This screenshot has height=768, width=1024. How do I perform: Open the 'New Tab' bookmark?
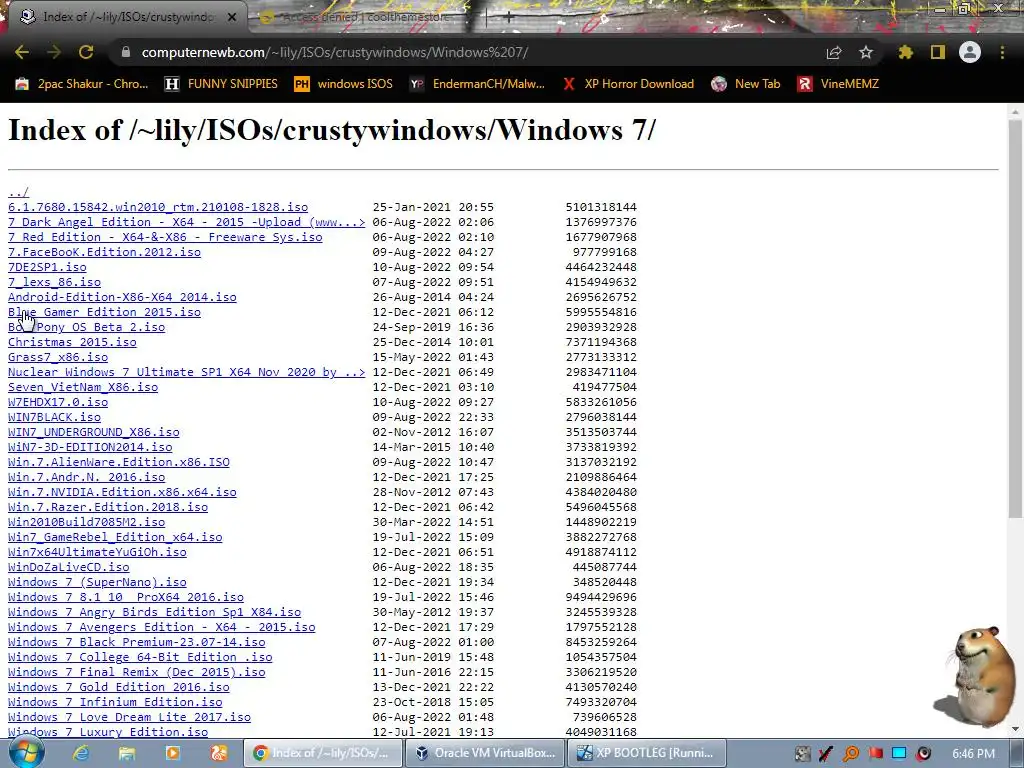[746, 84]
